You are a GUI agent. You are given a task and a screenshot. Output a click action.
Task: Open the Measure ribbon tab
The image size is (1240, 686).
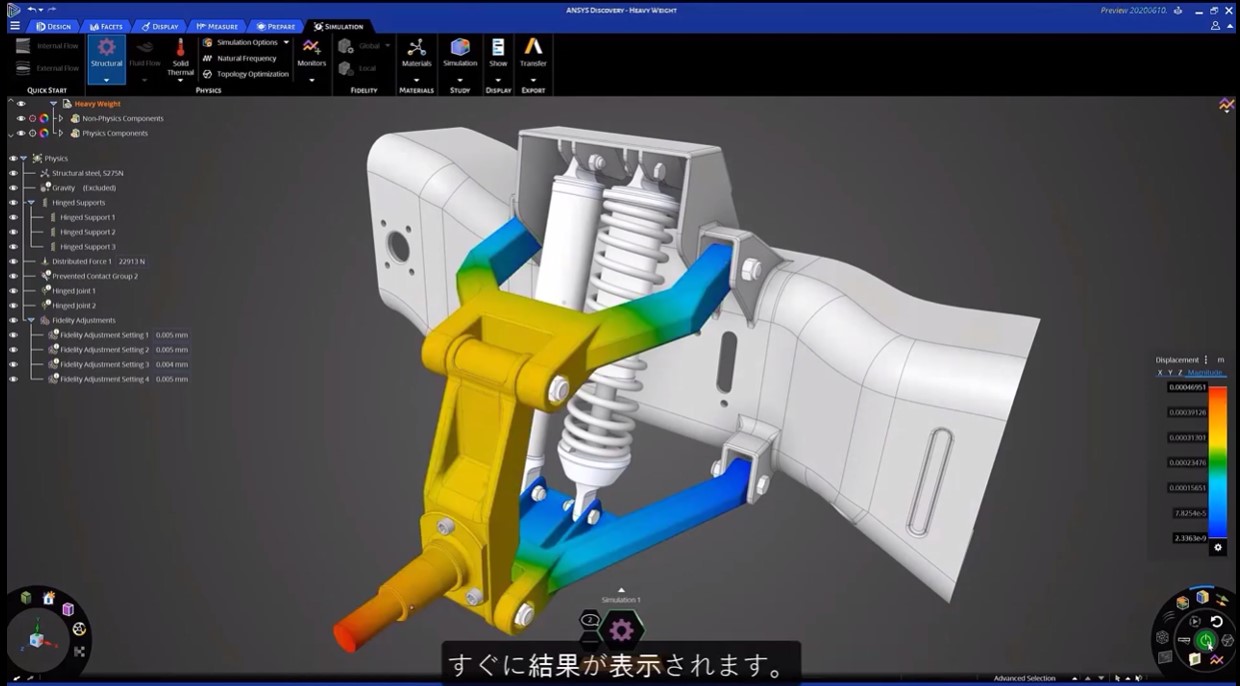click(216, 26)
